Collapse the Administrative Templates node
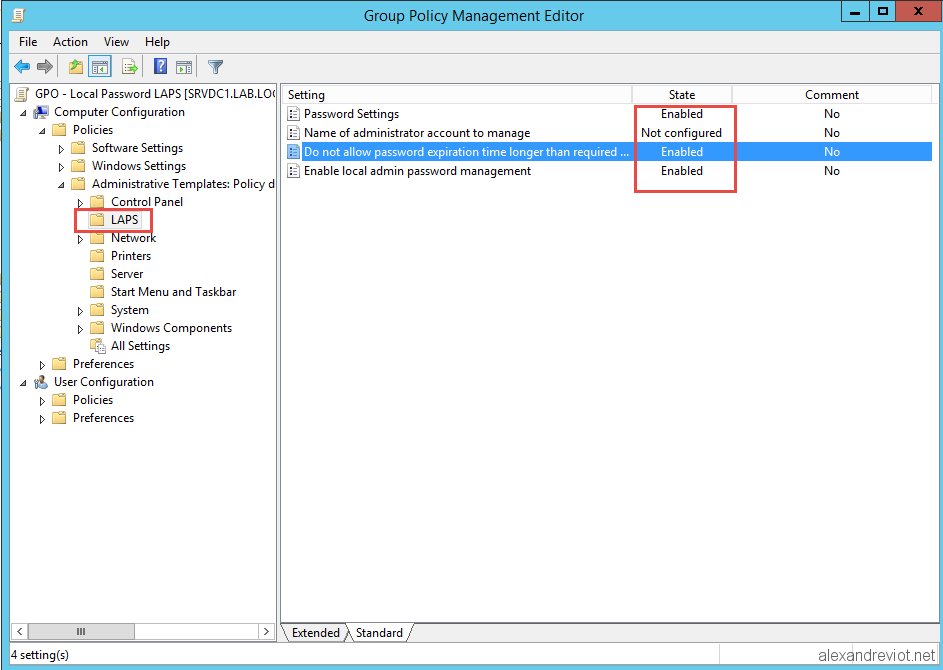 tap(61, 185)
